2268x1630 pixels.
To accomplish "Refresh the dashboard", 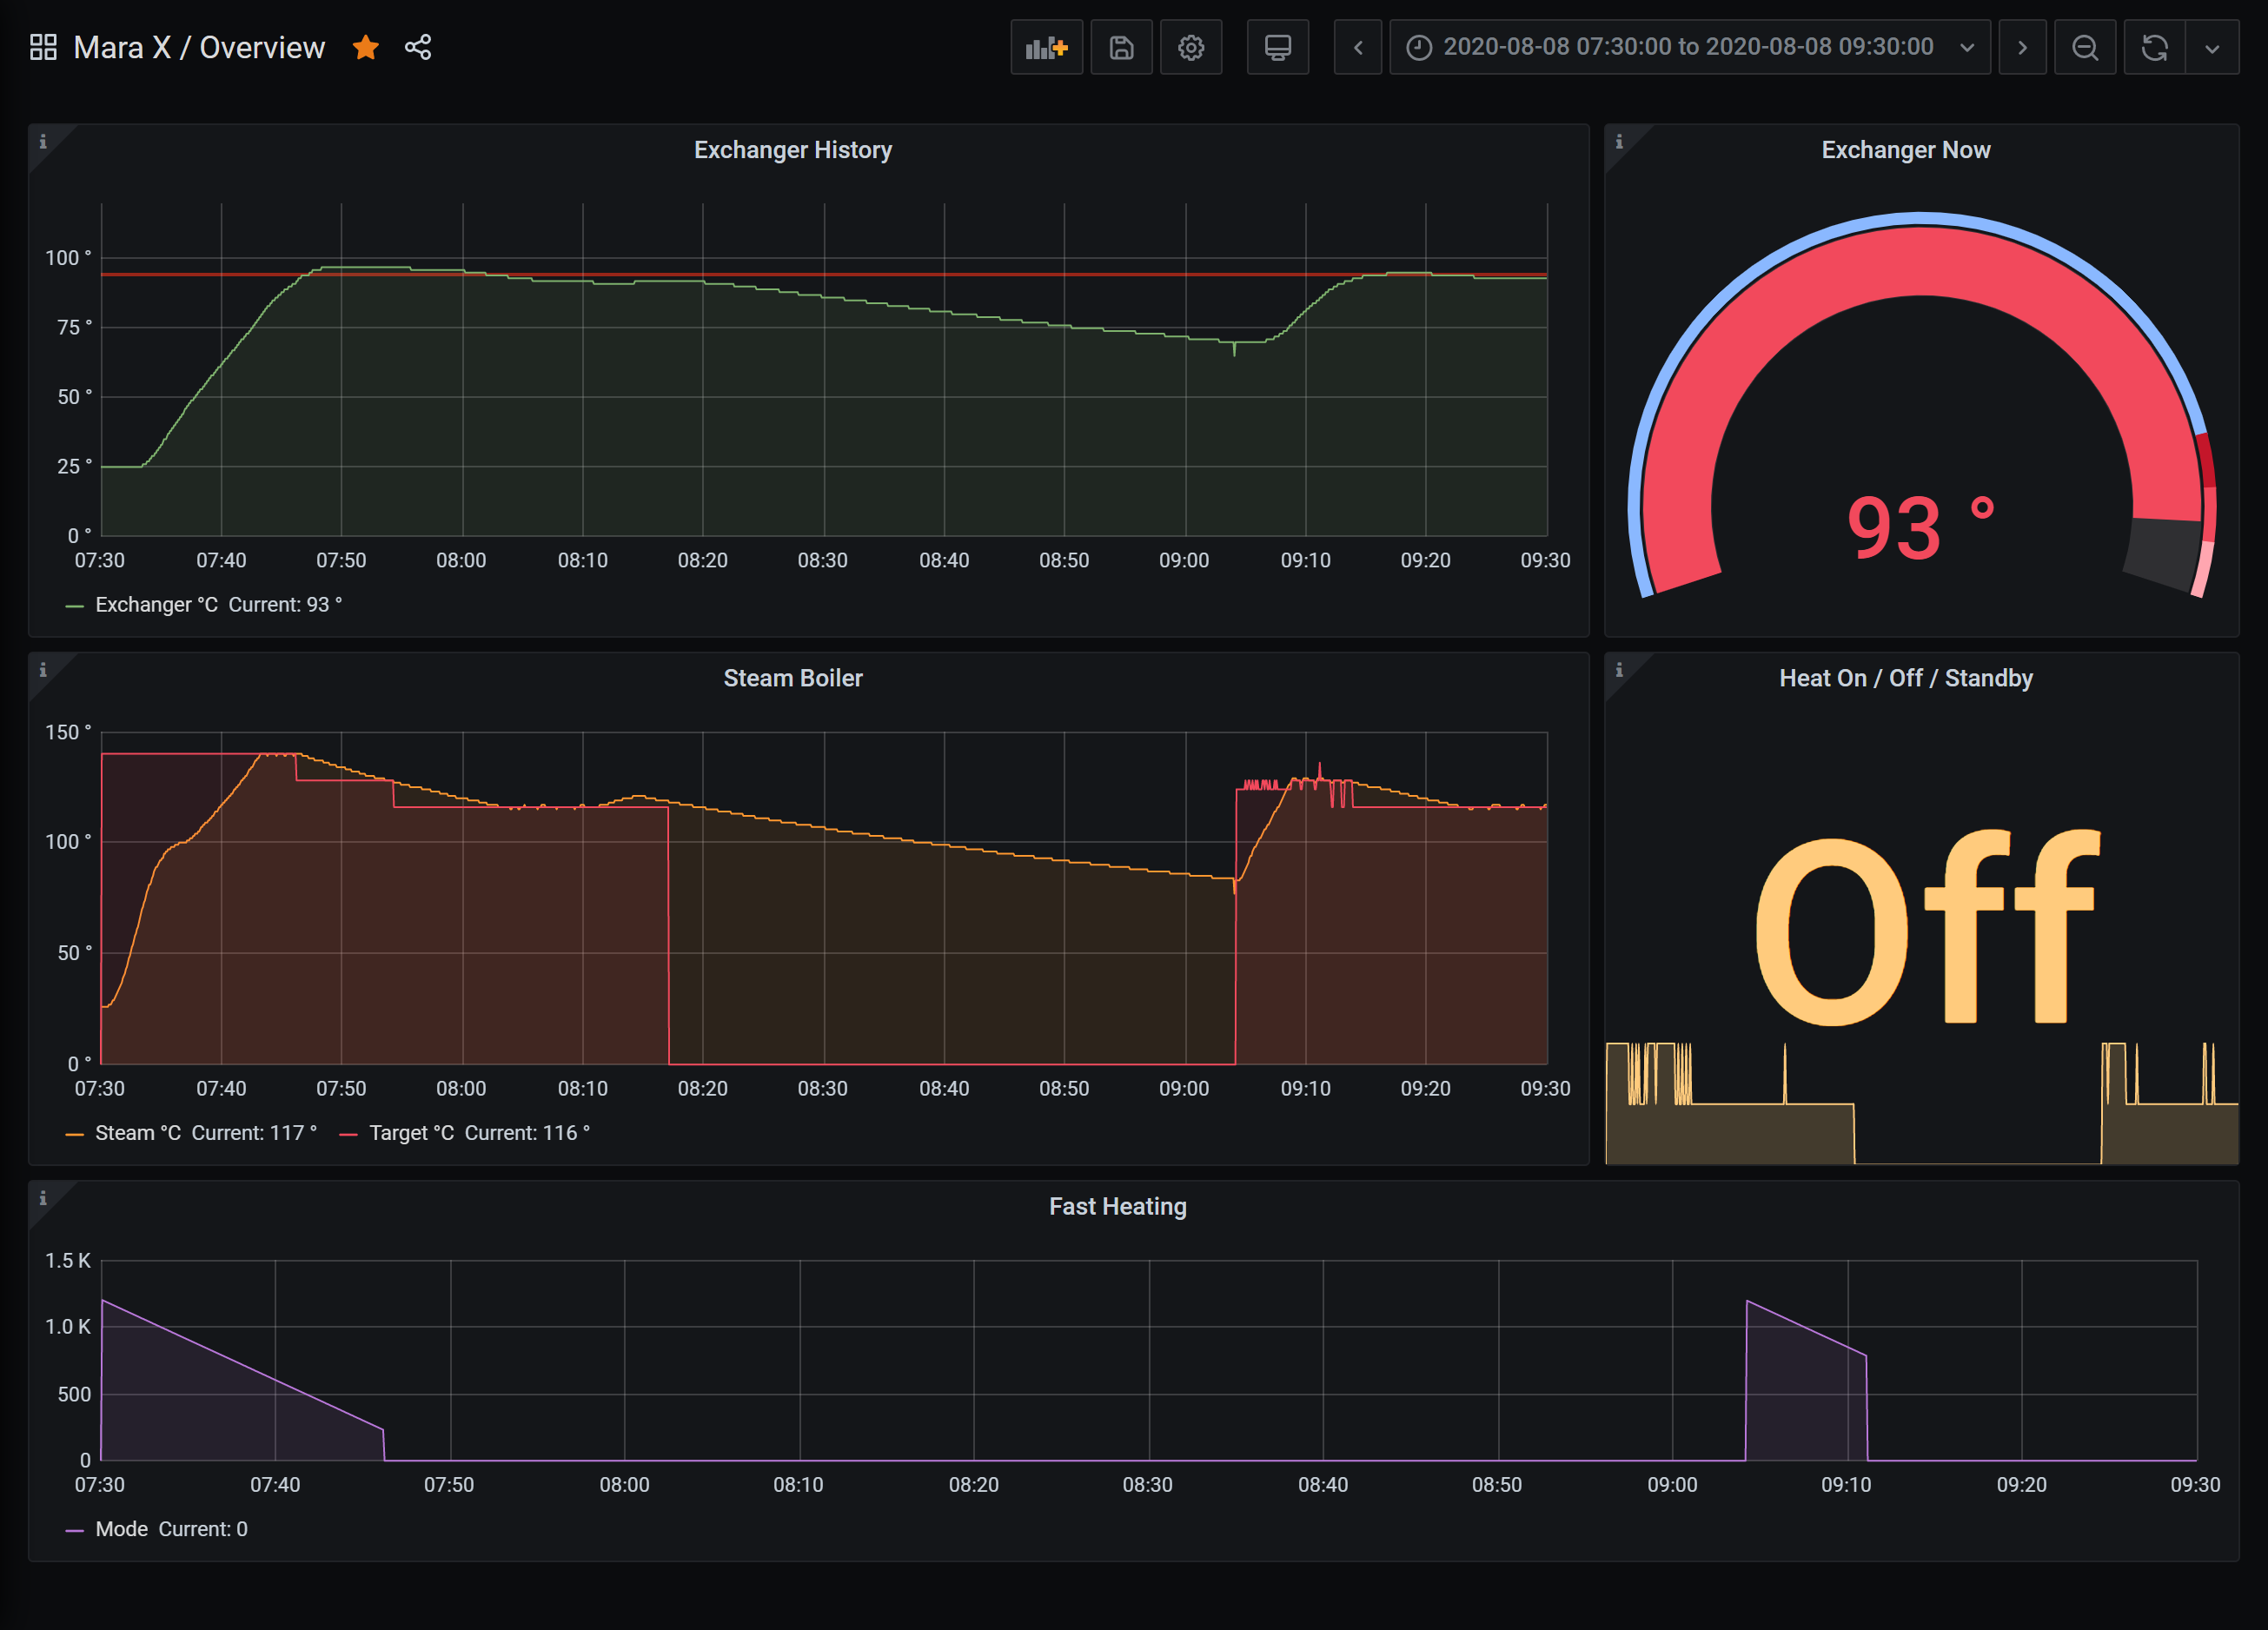I will pyautogui.click(x=2154, y=47).
